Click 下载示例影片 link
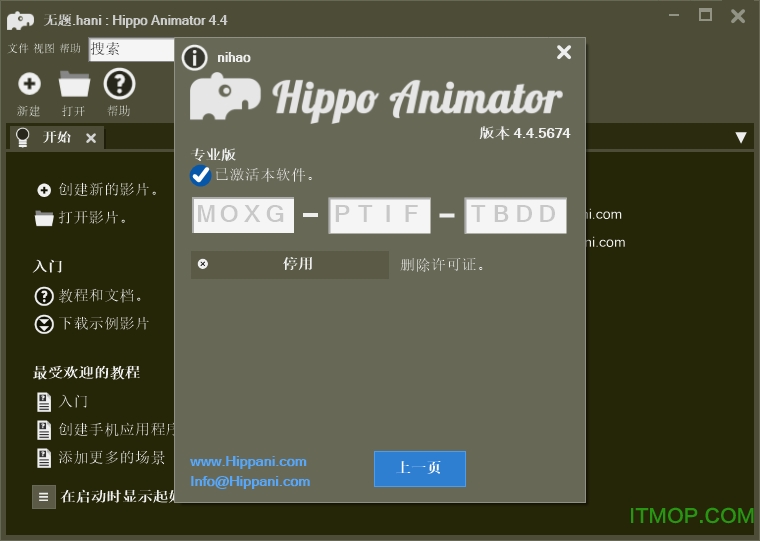Screen dimensions: 760x541 [x=104, y=323]
